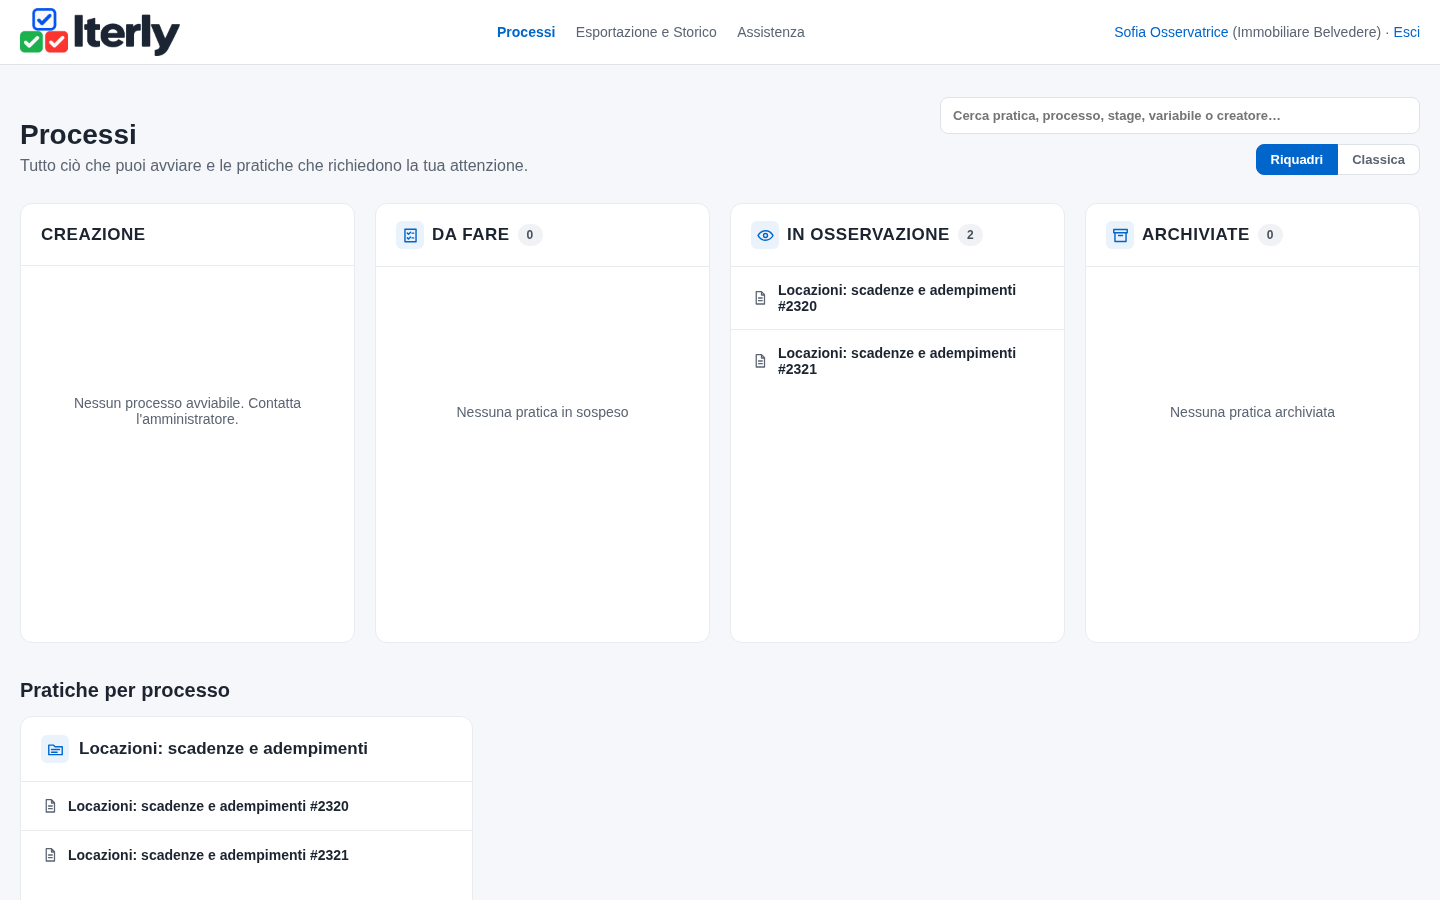
Task: Click document icon beside #2320 in In Osservazione
Action: tap(760, 298)
